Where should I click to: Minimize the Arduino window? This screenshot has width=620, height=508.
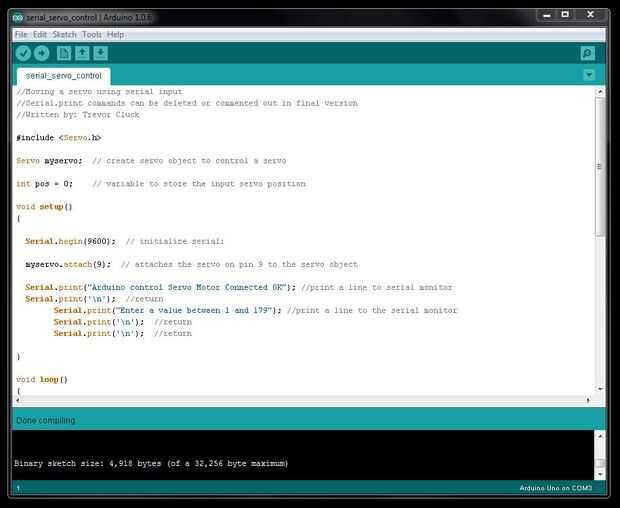click(547, 15)
